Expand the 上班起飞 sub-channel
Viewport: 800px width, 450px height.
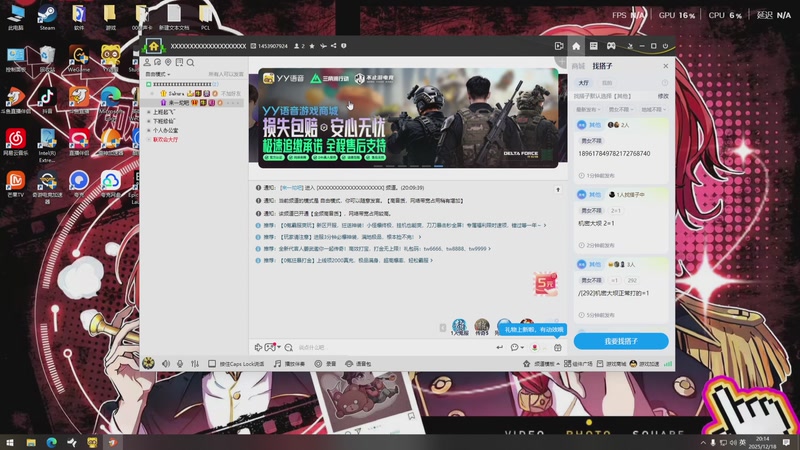(148, 112)
